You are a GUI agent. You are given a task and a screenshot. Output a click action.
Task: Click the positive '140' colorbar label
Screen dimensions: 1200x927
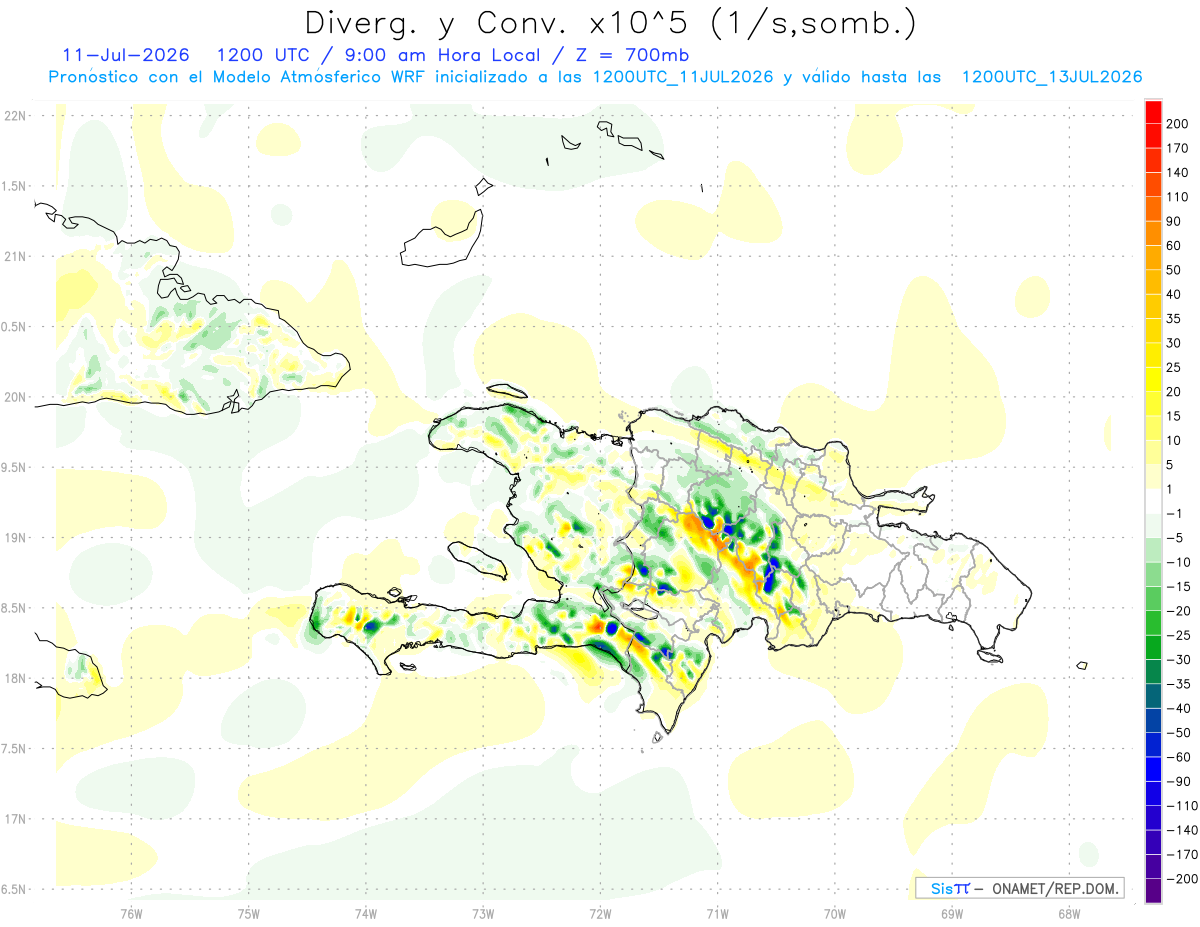(1177, 172)
